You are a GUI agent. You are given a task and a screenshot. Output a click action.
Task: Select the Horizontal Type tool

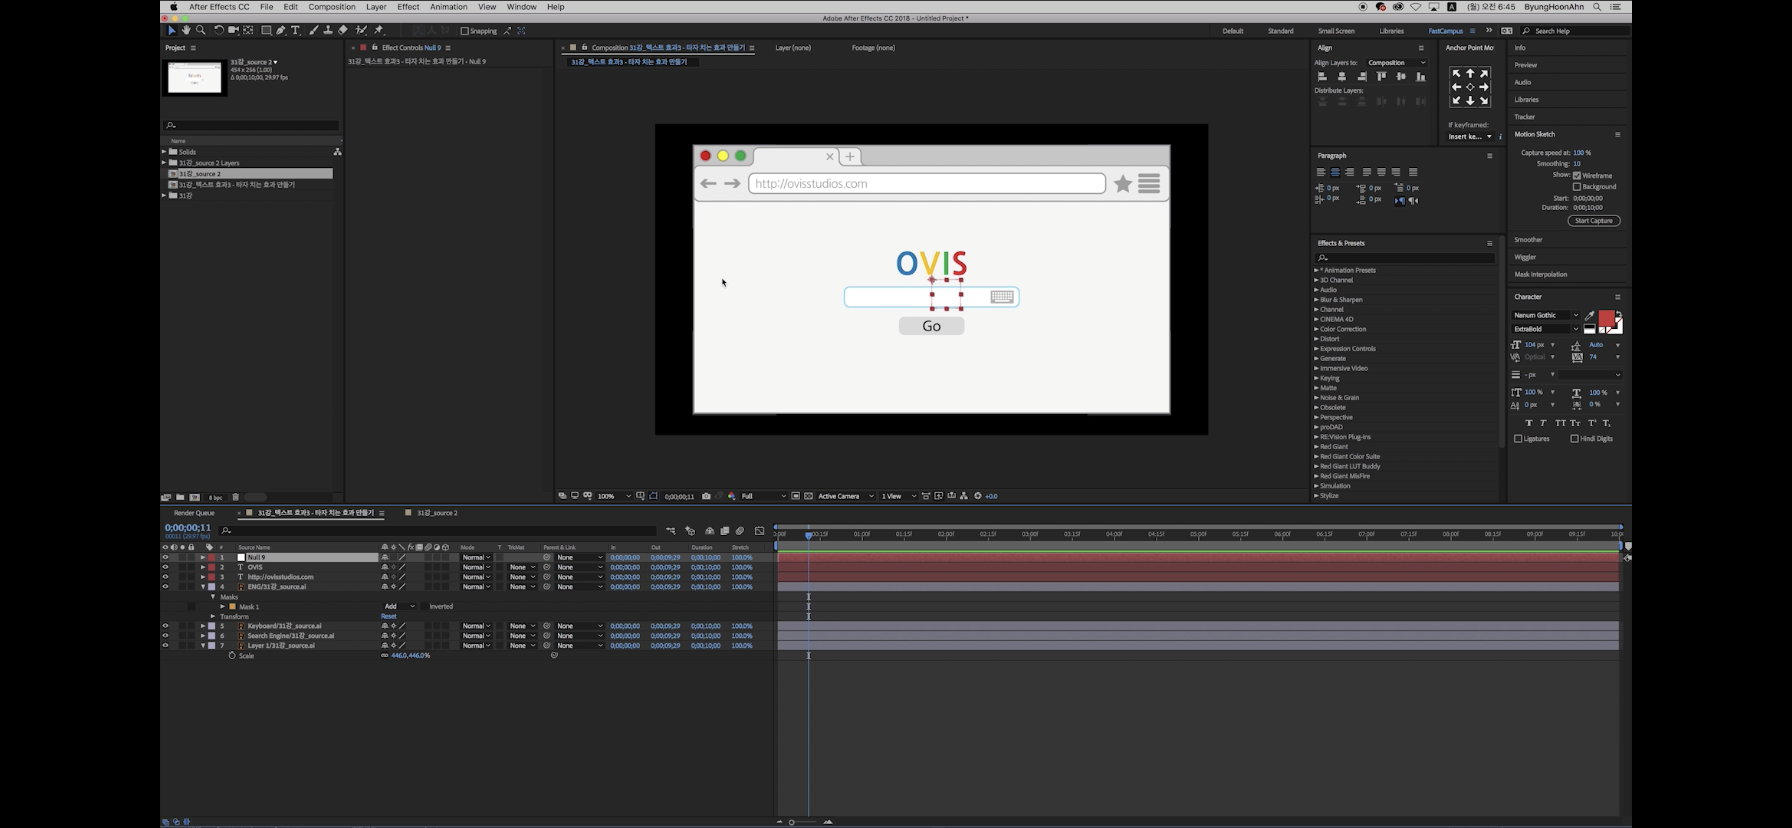tap(295, 30)
